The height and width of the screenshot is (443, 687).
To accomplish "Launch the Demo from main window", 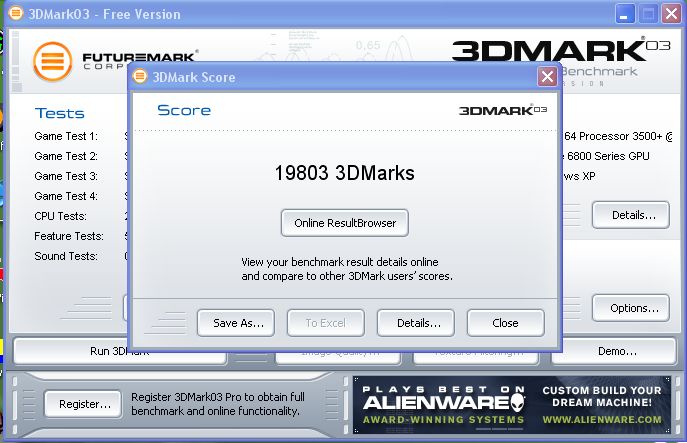I will 614,351.
